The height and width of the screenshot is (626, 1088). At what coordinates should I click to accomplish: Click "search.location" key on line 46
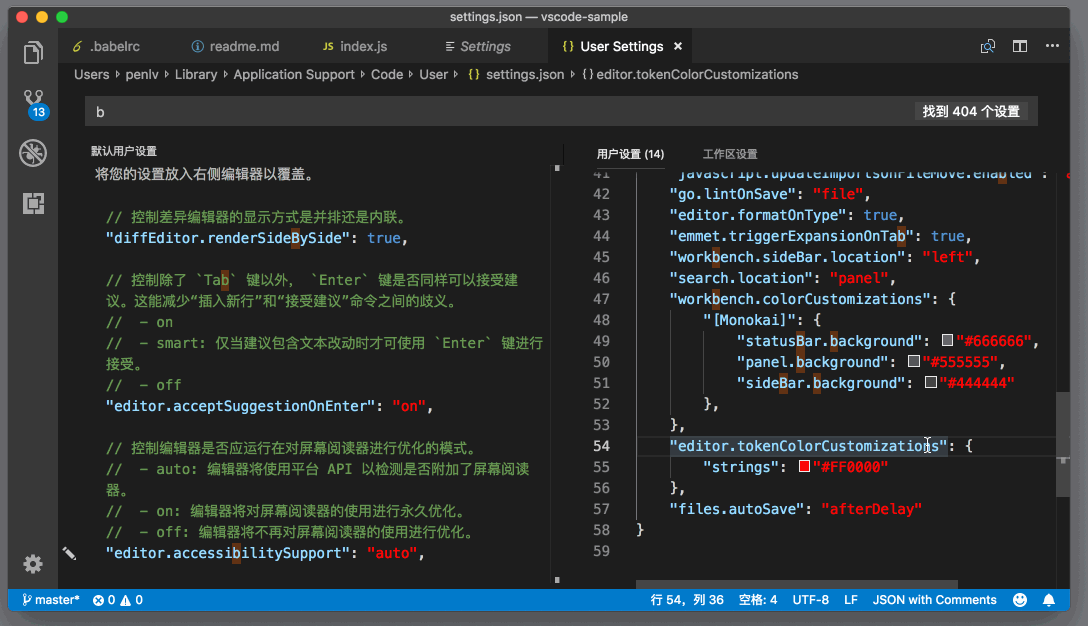741,278
